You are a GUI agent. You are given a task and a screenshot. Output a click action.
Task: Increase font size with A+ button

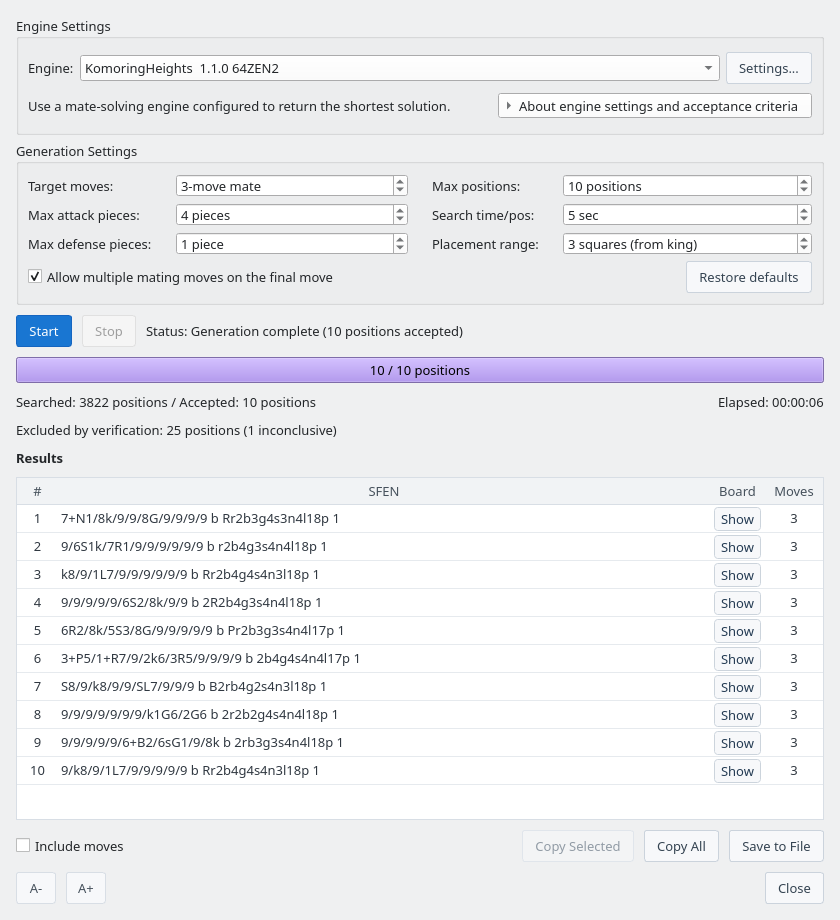pos(86,888)
